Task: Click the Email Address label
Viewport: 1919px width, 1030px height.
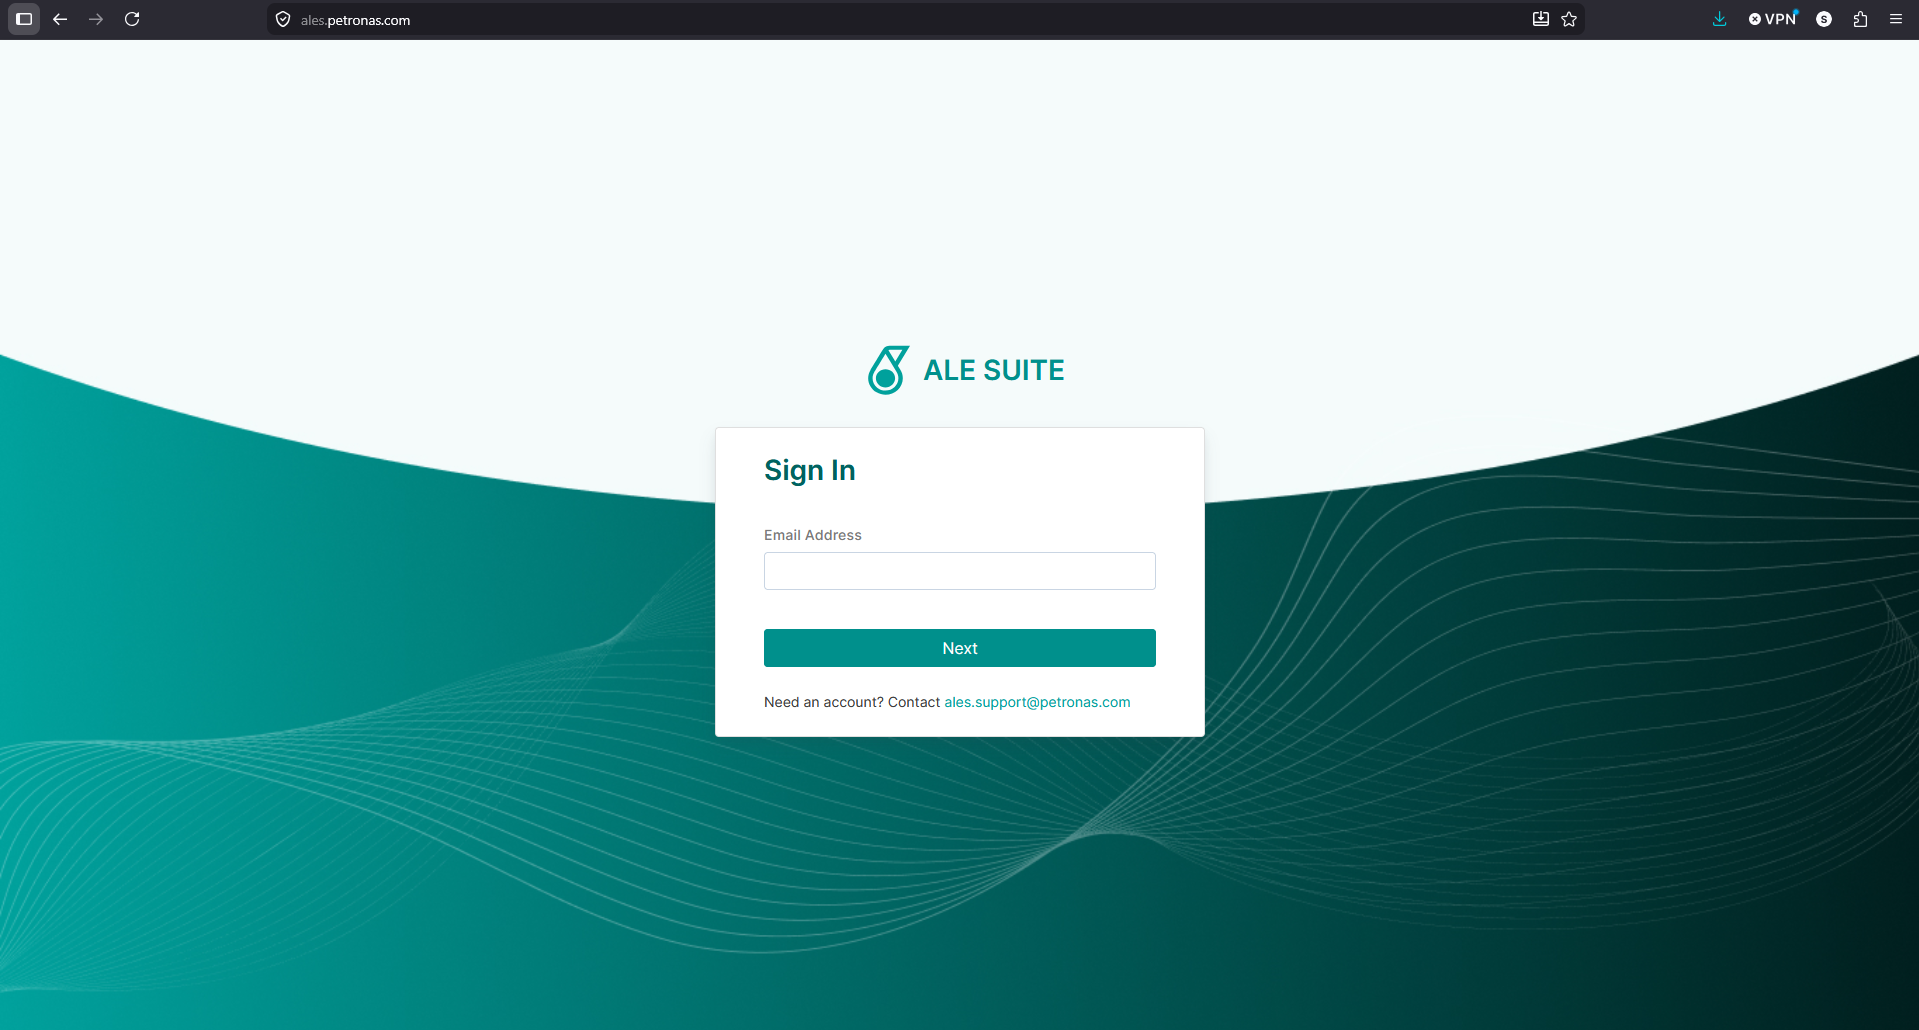Action: point(813,535)
